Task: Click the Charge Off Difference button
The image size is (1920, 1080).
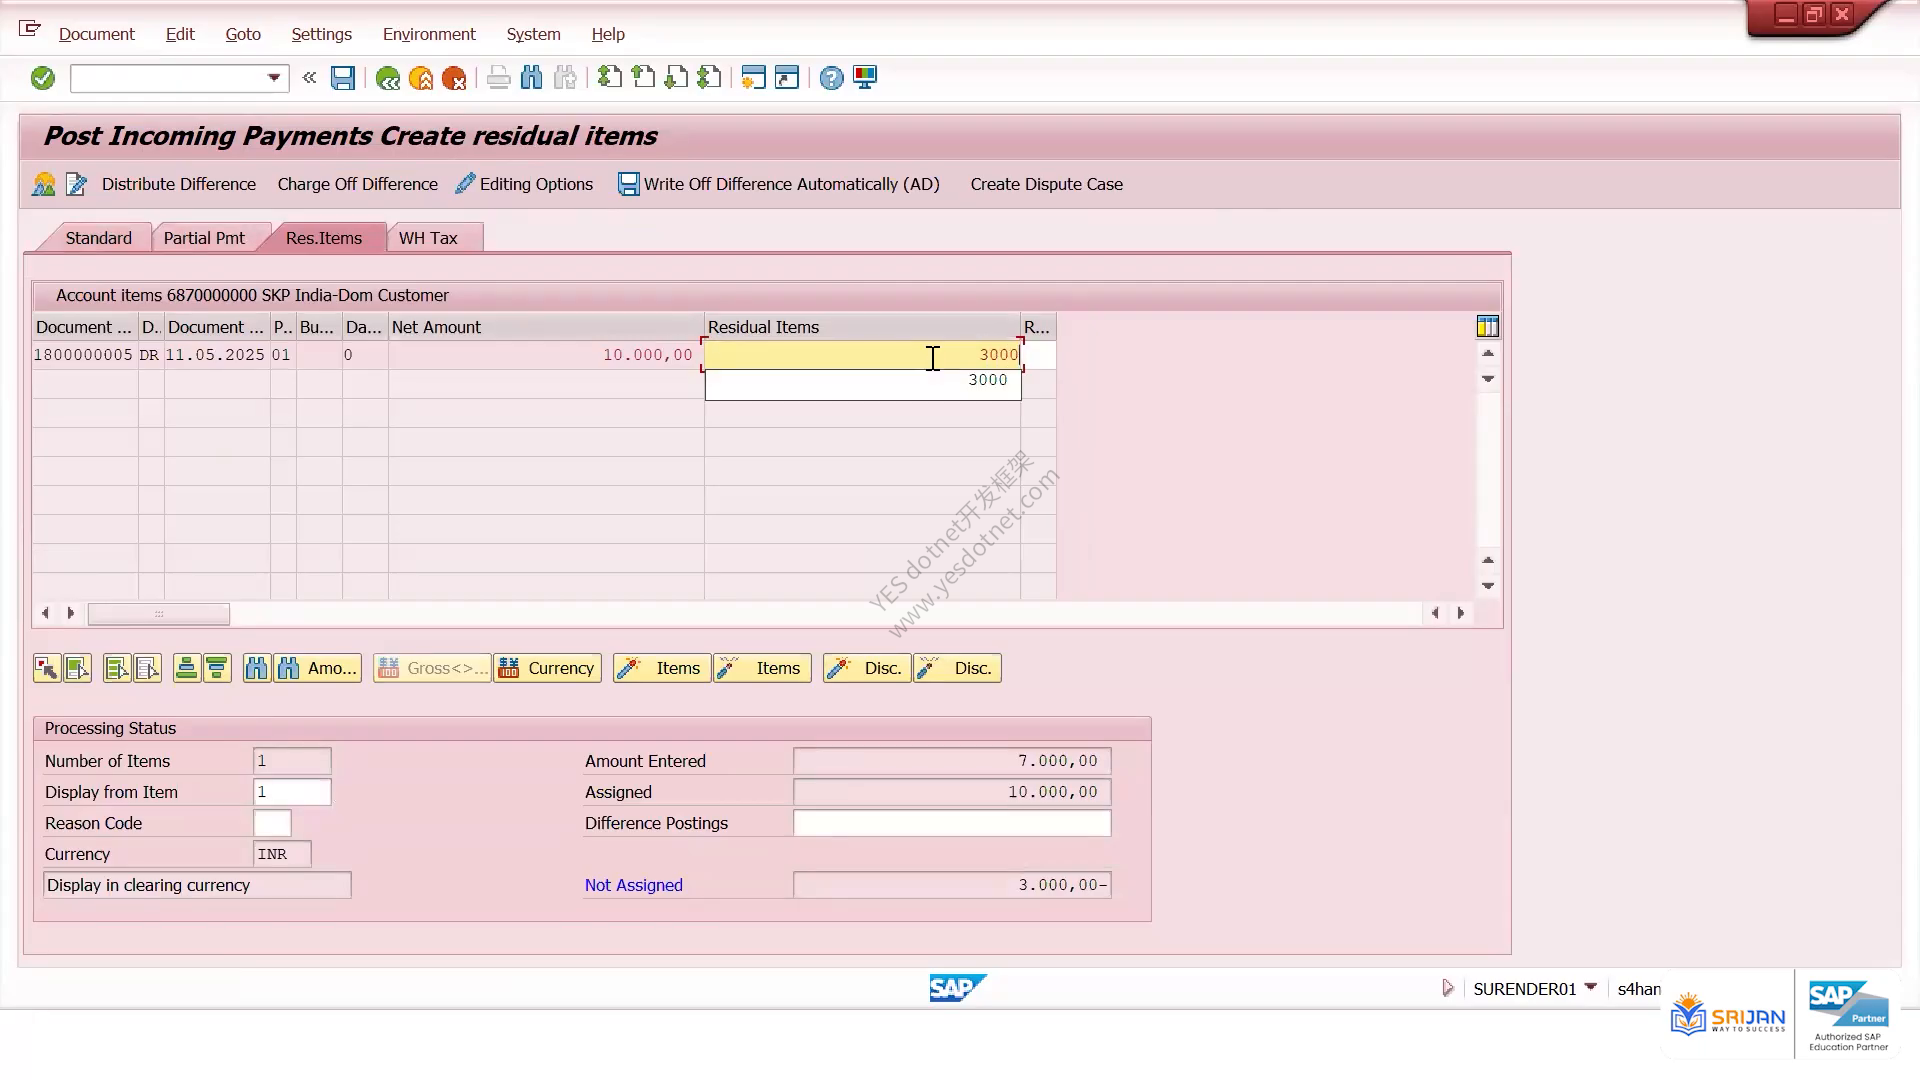Action: [357, 184]
